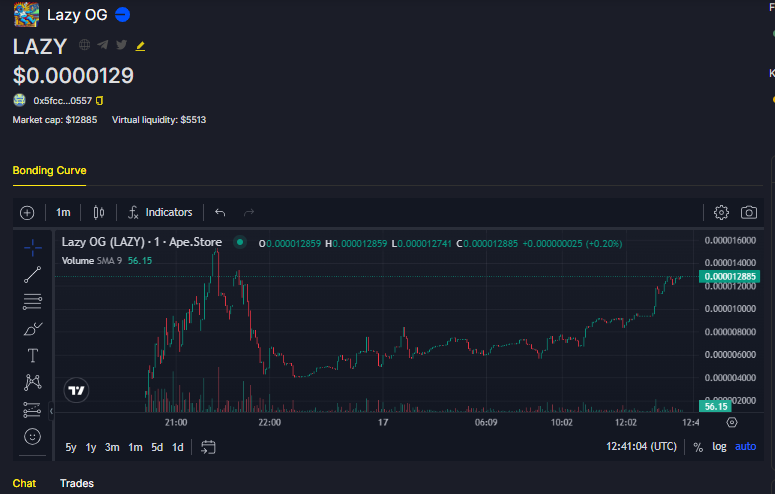Screen dimensions: 775x494
Task: Click the TradingView logo badge
Action: [77, 391]
